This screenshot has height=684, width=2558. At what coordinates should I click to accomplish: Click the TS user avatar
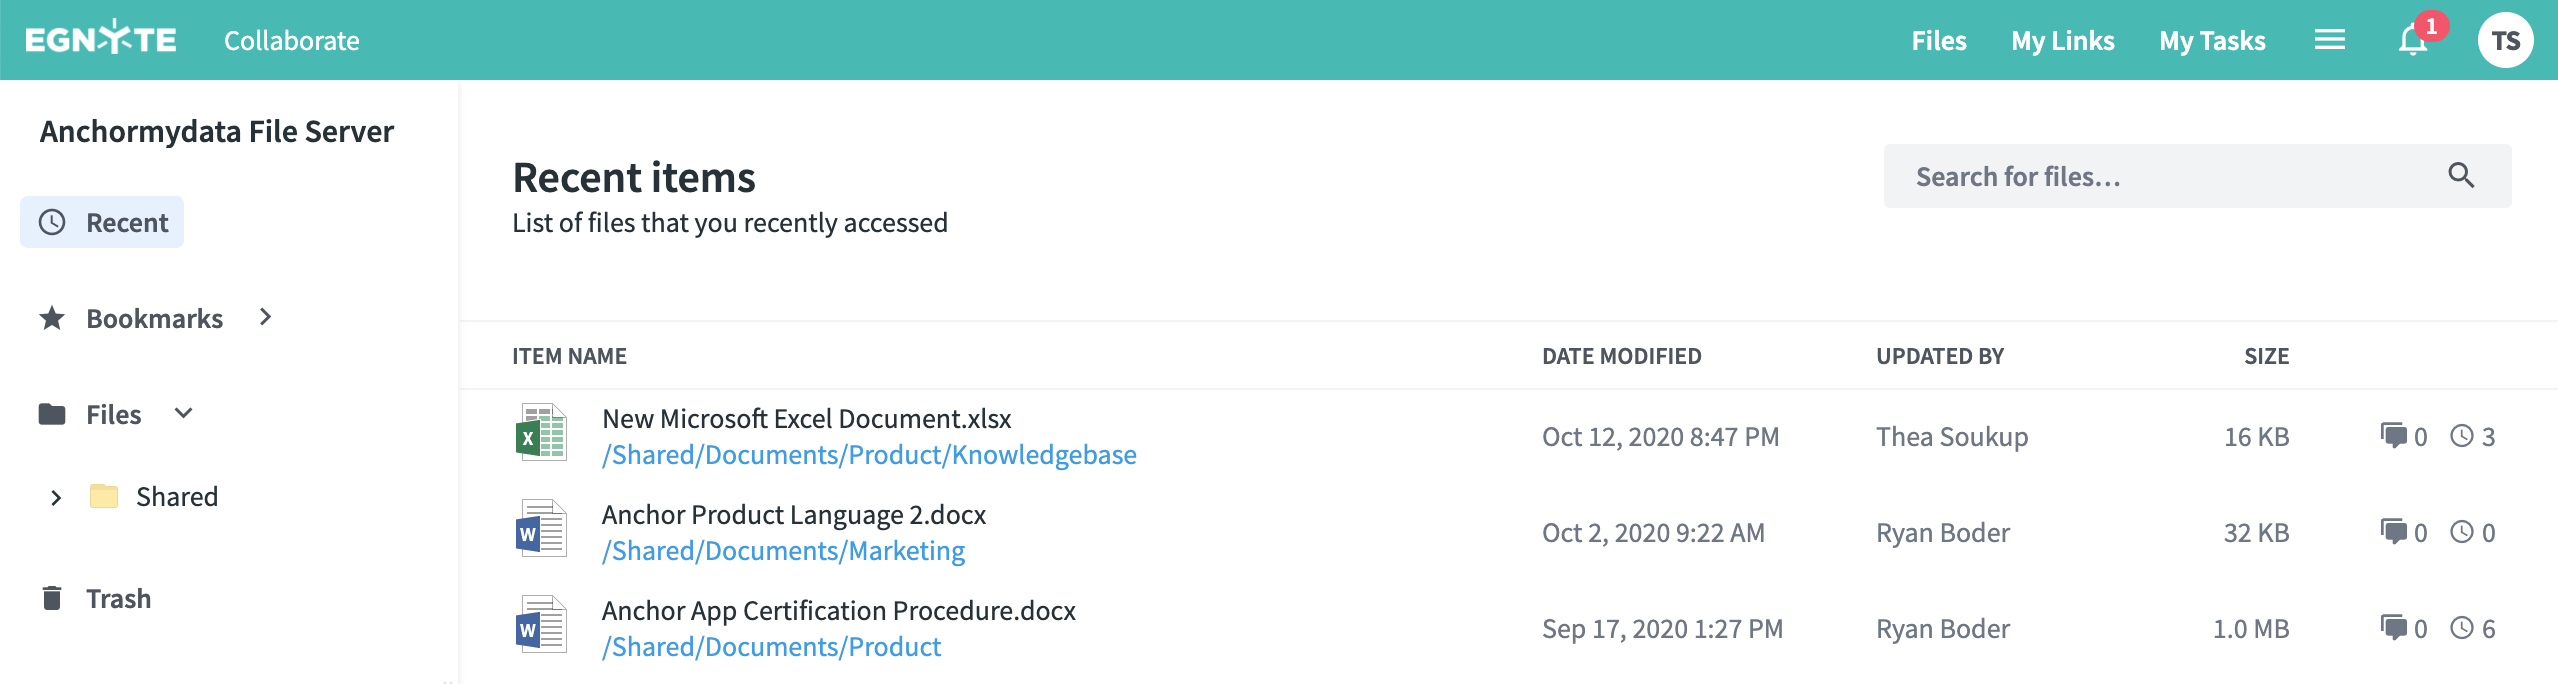[x=2504, y=41]
